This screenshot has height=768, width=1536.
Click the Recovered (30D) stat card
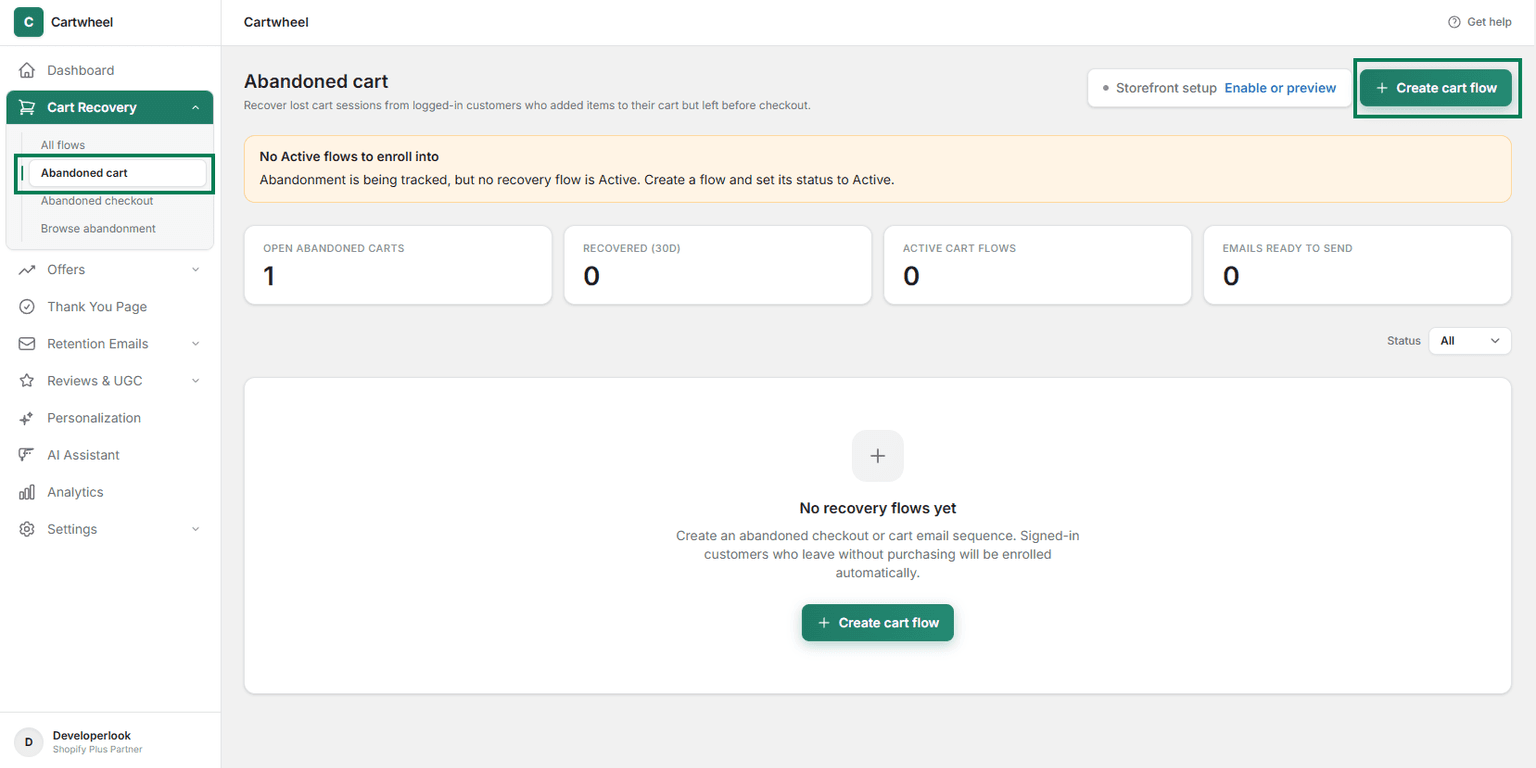(718, 265)
